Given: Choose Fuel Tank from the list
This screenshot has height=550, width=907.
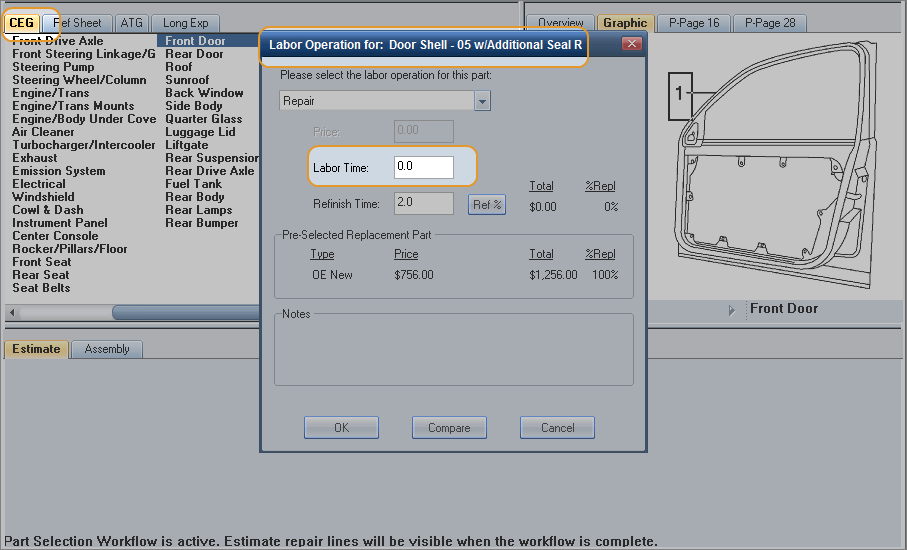Looking at the screenshot, I should click(x=193, y=184).
